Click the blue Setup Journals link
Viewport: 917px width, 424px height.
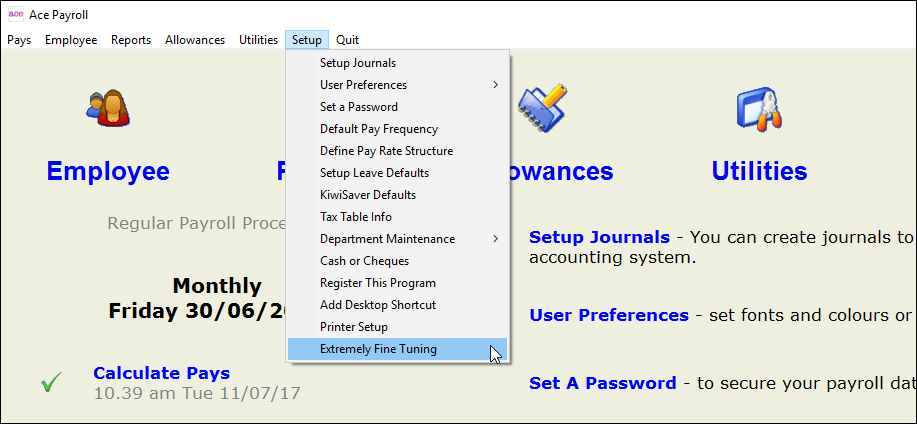(599, 238)
